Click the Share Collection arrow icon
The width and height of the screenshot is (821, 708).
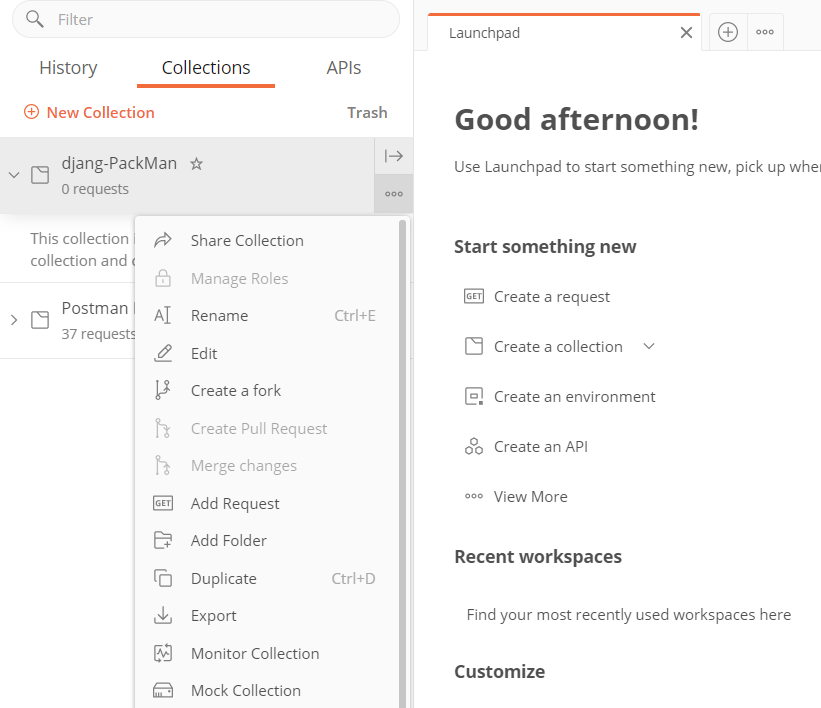pos(163,240)
